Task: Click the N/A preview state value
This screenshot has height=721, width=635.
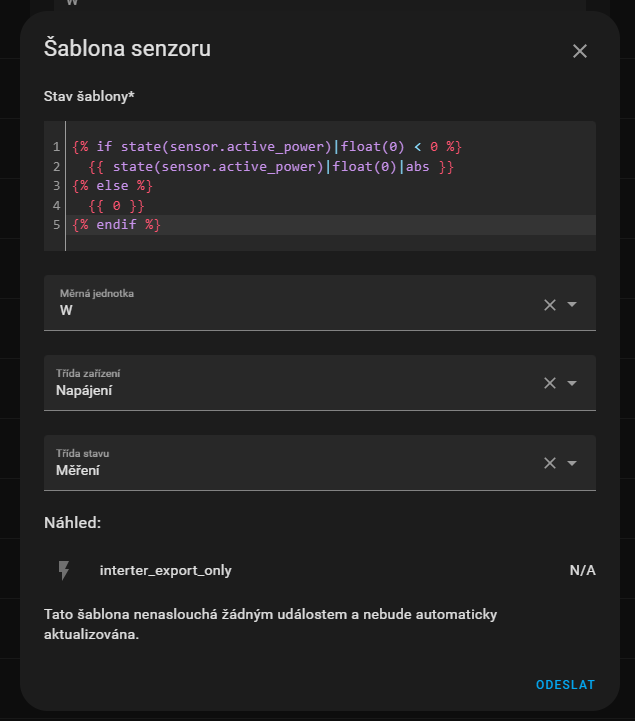Action: click(x=582, y=570)
